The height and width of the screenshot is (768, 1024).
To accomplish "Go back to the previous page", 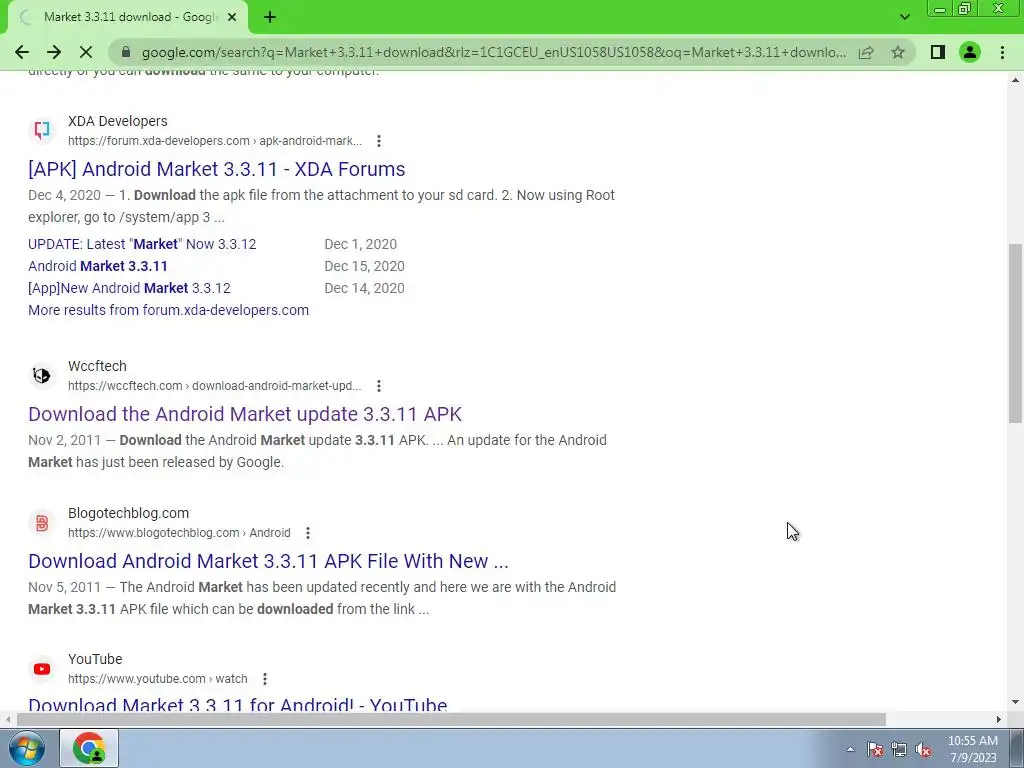I will pyautogui.click(x=22, y=52).
